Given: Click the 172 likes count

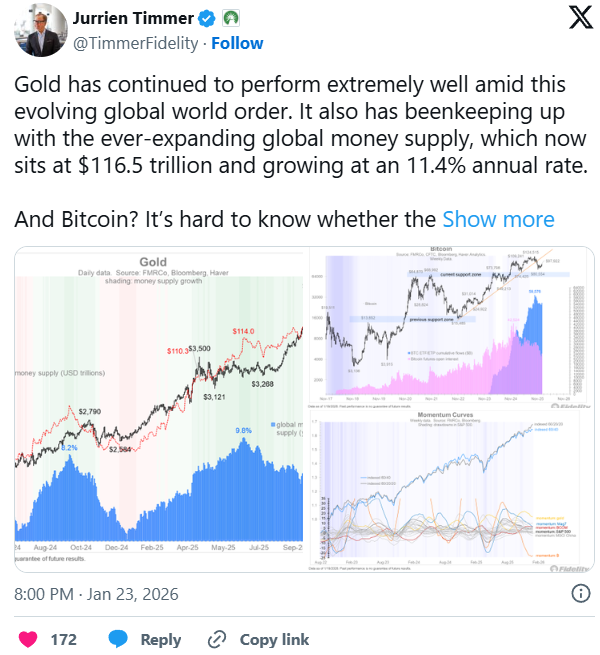Looking at the screenshot, I should pyautogui.click(x=63, y=639).
